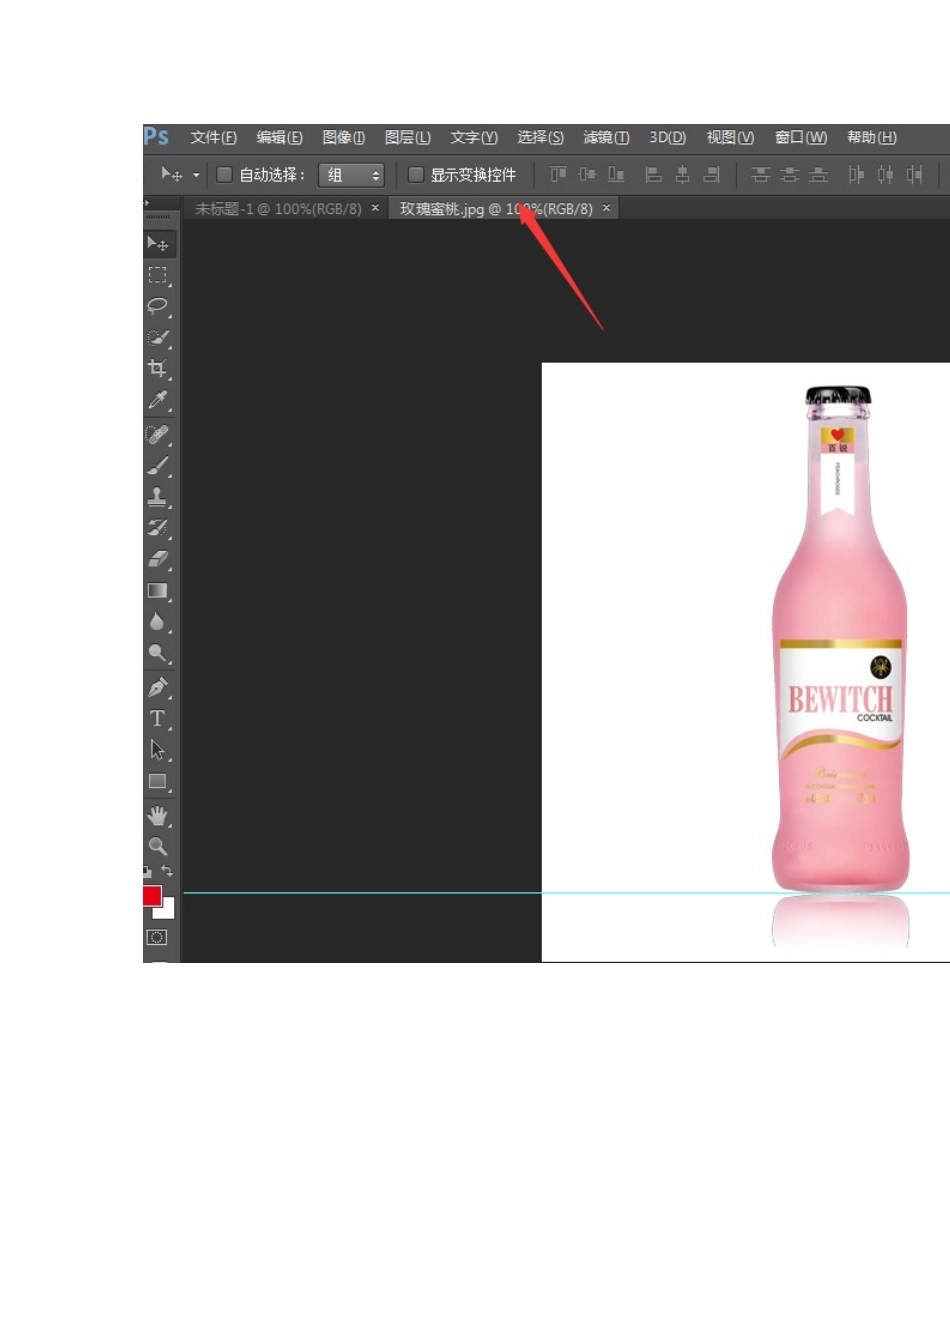Open the 选择(S) menu
Screen dimensions: 950x1344
[x=540, y=137]
